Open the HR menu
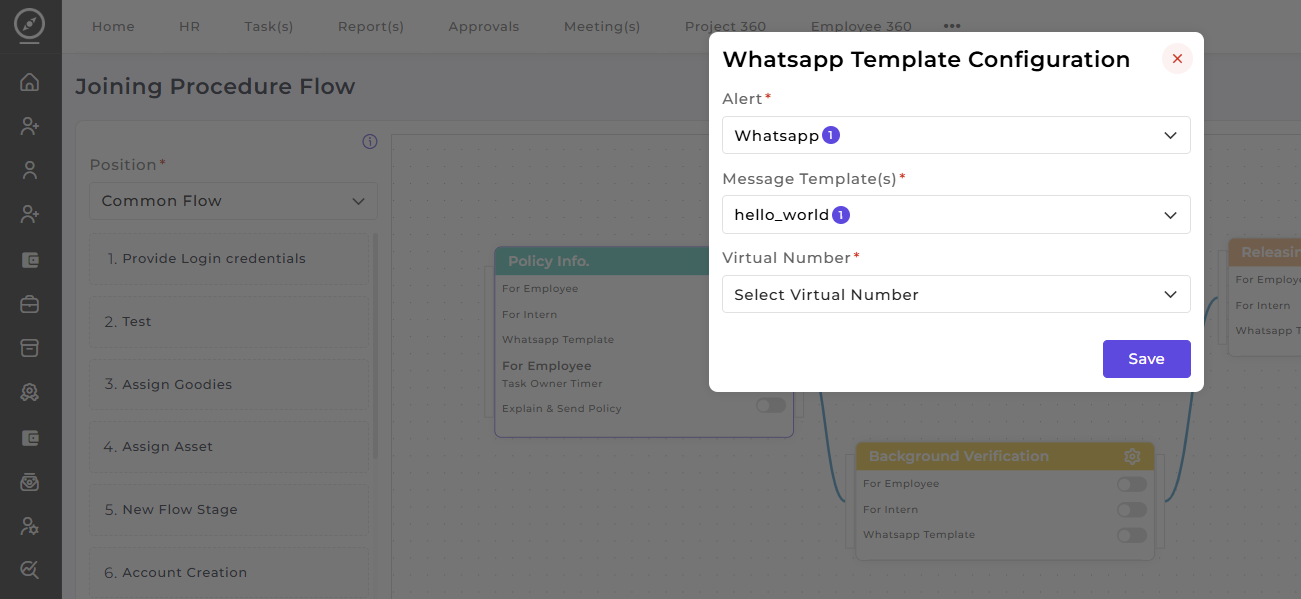Image resolution: width=1301 pixels, height=599 pixels. pyautogui.click(x=189, y=27)
